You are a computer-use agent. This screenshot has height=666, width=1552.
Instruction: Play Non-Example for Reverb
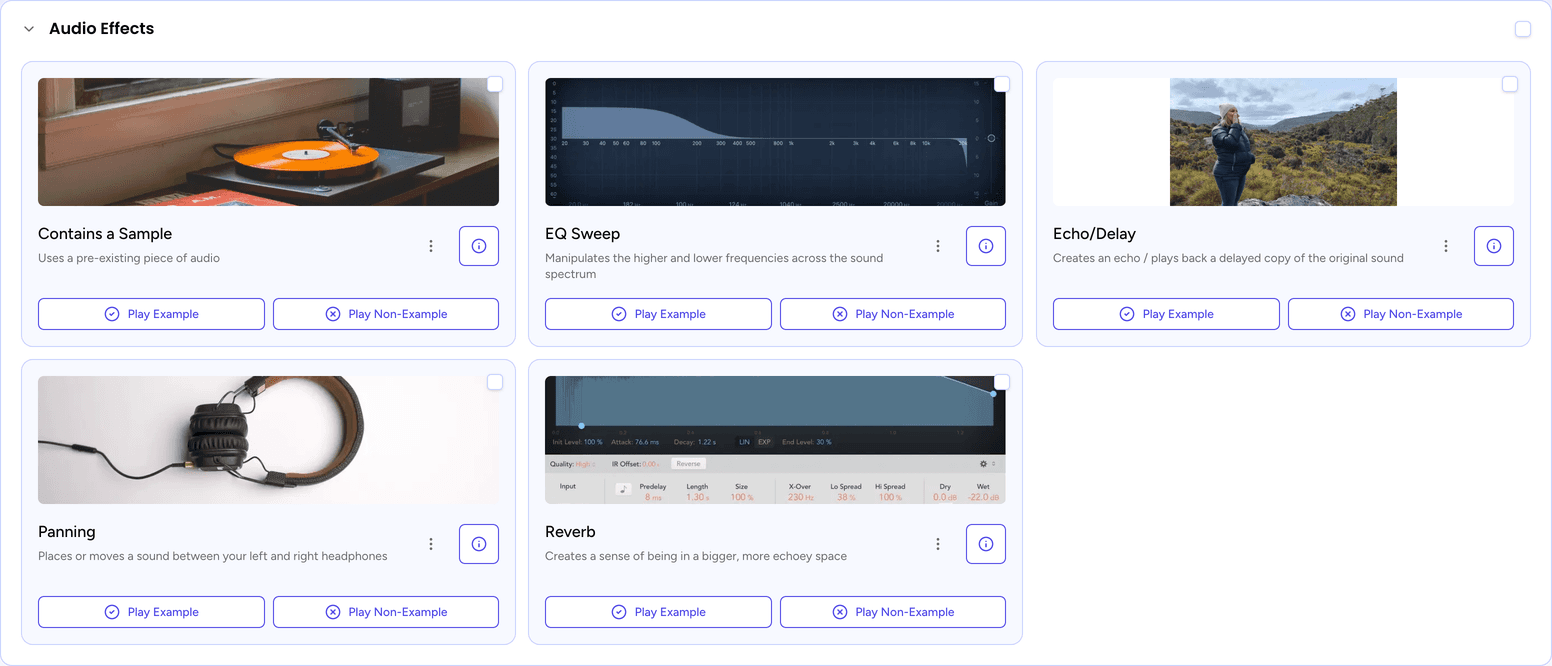(893, 612)
